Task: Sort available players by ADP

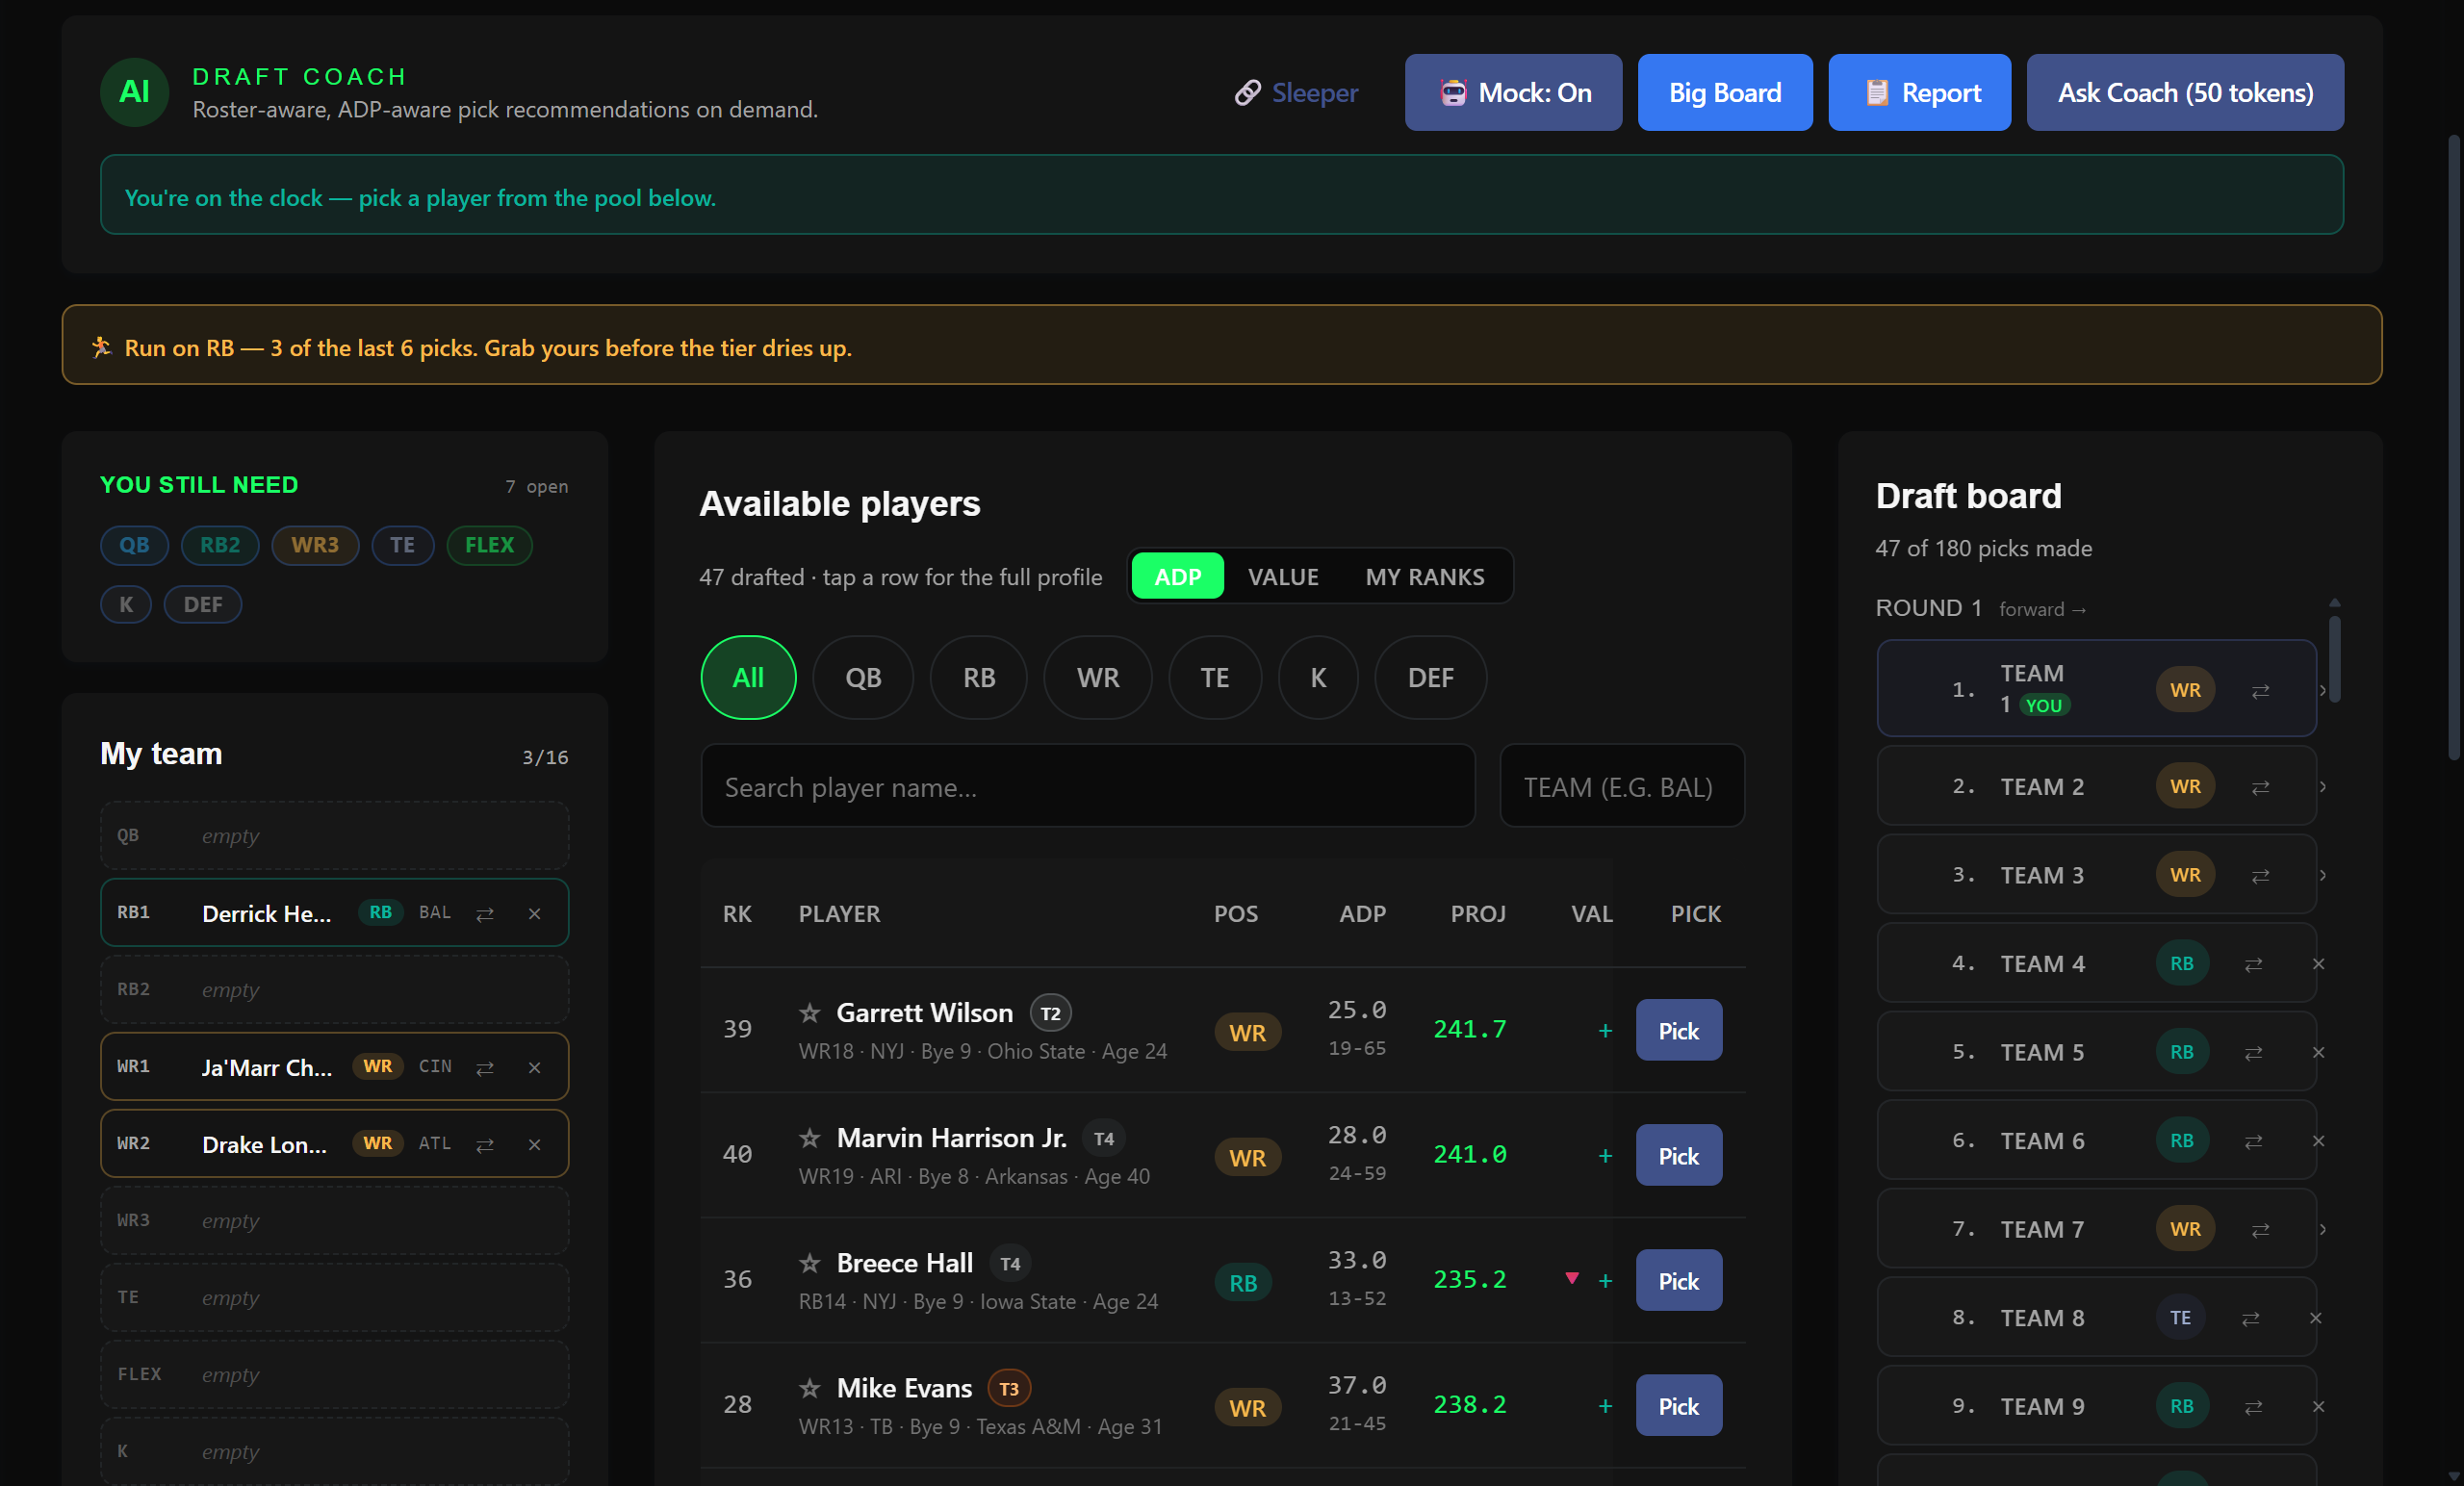Action: tap(1177, 577)
